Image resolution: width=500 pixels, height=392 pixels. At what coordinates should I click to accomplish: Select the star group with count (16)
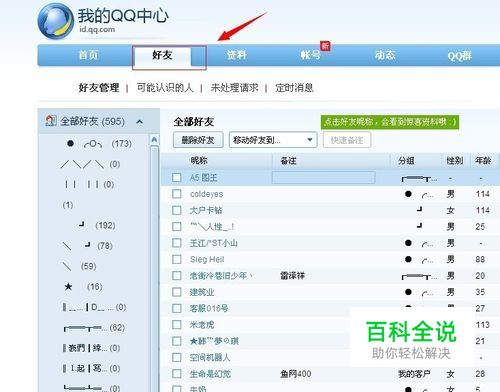pyautogui.click(x=83, y=286)
